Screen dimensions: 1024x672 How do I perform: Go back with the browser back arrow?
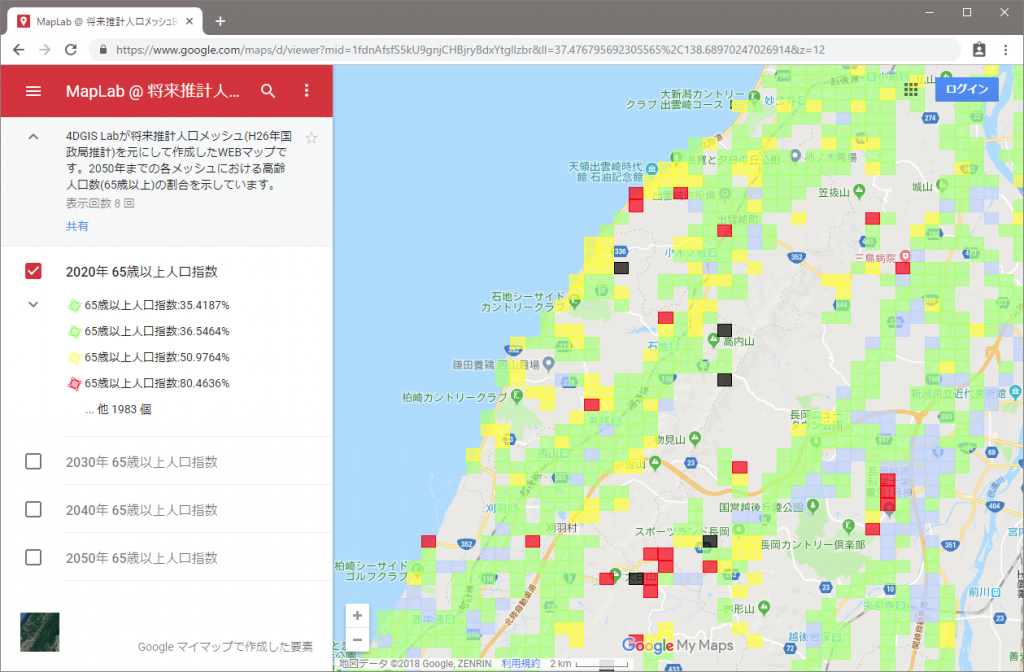click(19, 50)
